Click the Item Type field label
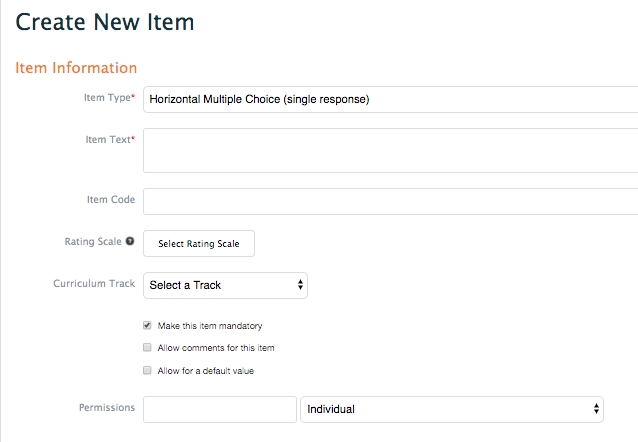Image resolution: width=638 pixels, height=442 pixels. pos(108,98)
